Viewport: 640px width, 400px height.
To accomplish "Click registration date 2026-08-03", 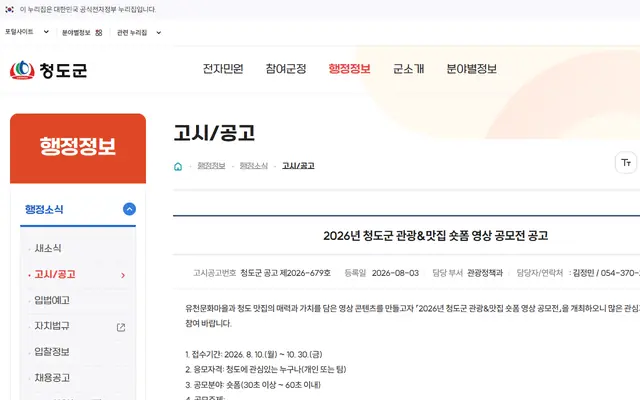I will click(x=395, y=273).
